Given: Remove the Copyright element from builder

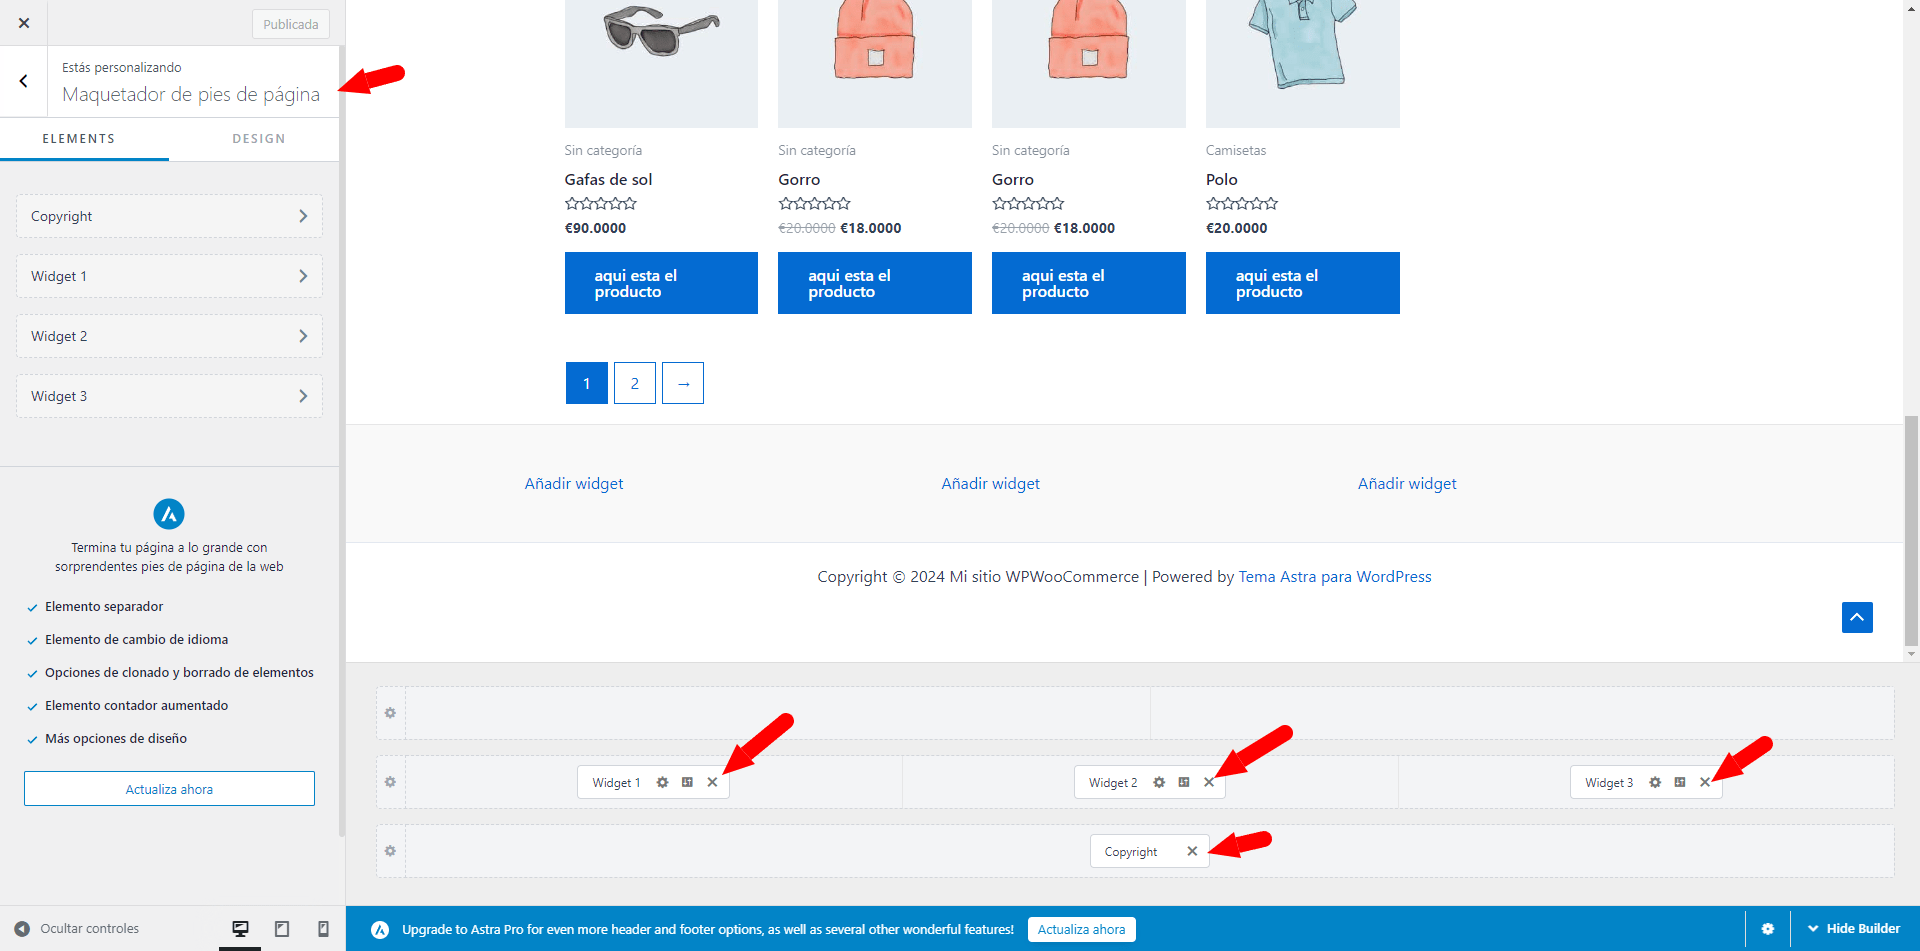Looking at the screenshot, I should click(x=1192, y=851).
